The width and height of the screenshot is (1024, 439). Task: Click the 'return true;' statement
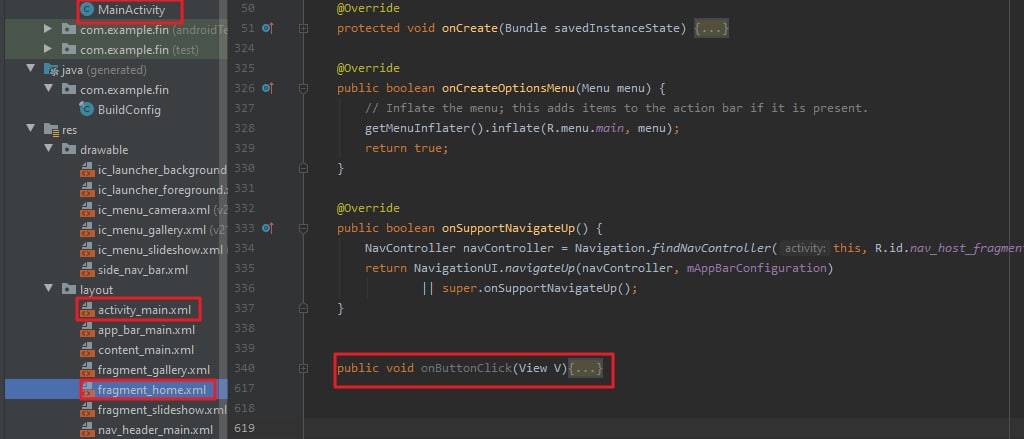pos(407,148)
